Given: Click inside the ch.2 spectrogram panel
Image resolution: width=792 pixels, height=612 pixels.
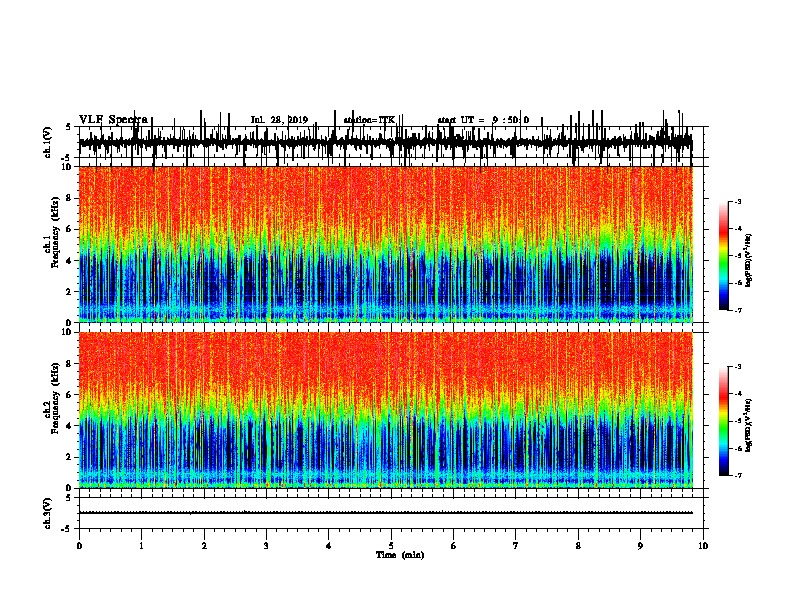Looking at the screenshot, I should click(385, 410).
